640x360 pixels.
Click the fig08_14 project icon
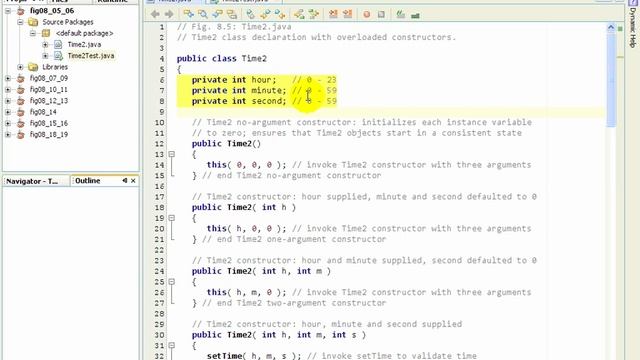tap(20, 112)
